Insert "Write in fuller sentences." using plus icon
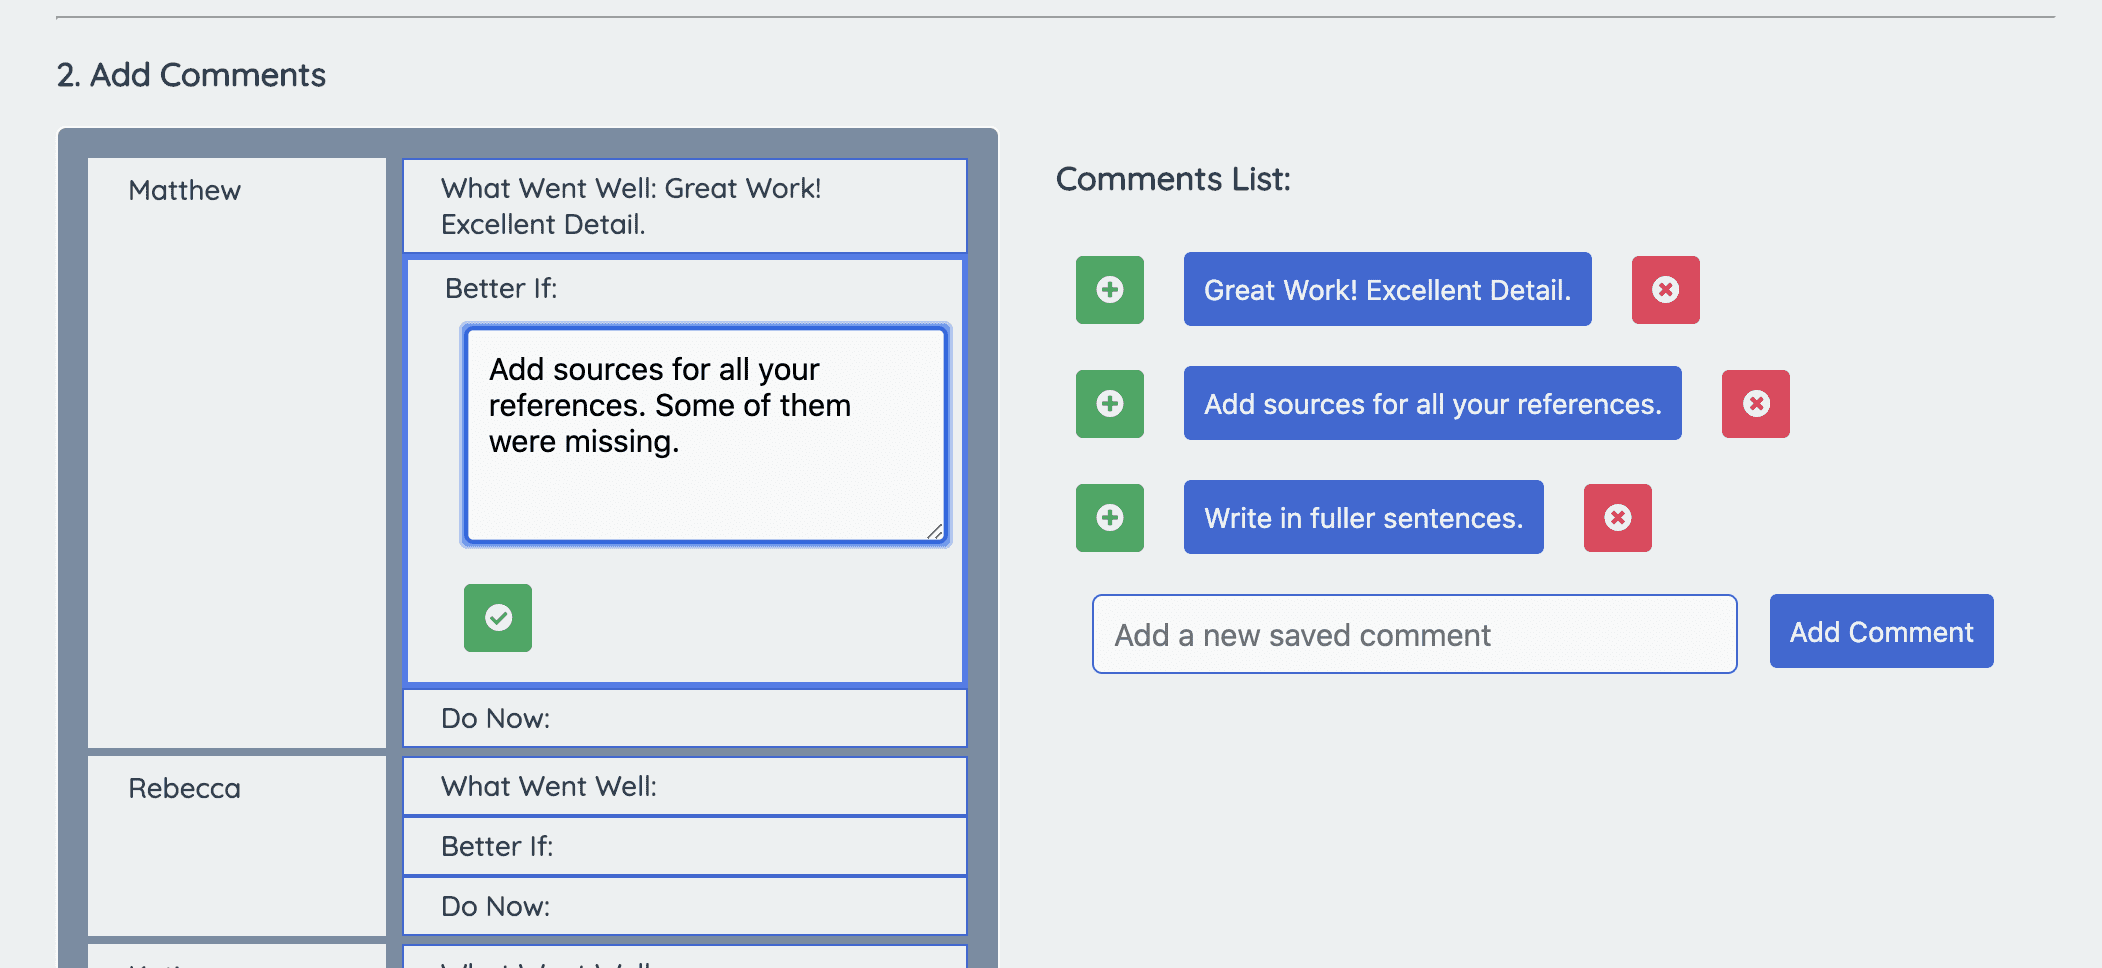The width and height of the screenshot is (2102, 968). coord(1108,517)
